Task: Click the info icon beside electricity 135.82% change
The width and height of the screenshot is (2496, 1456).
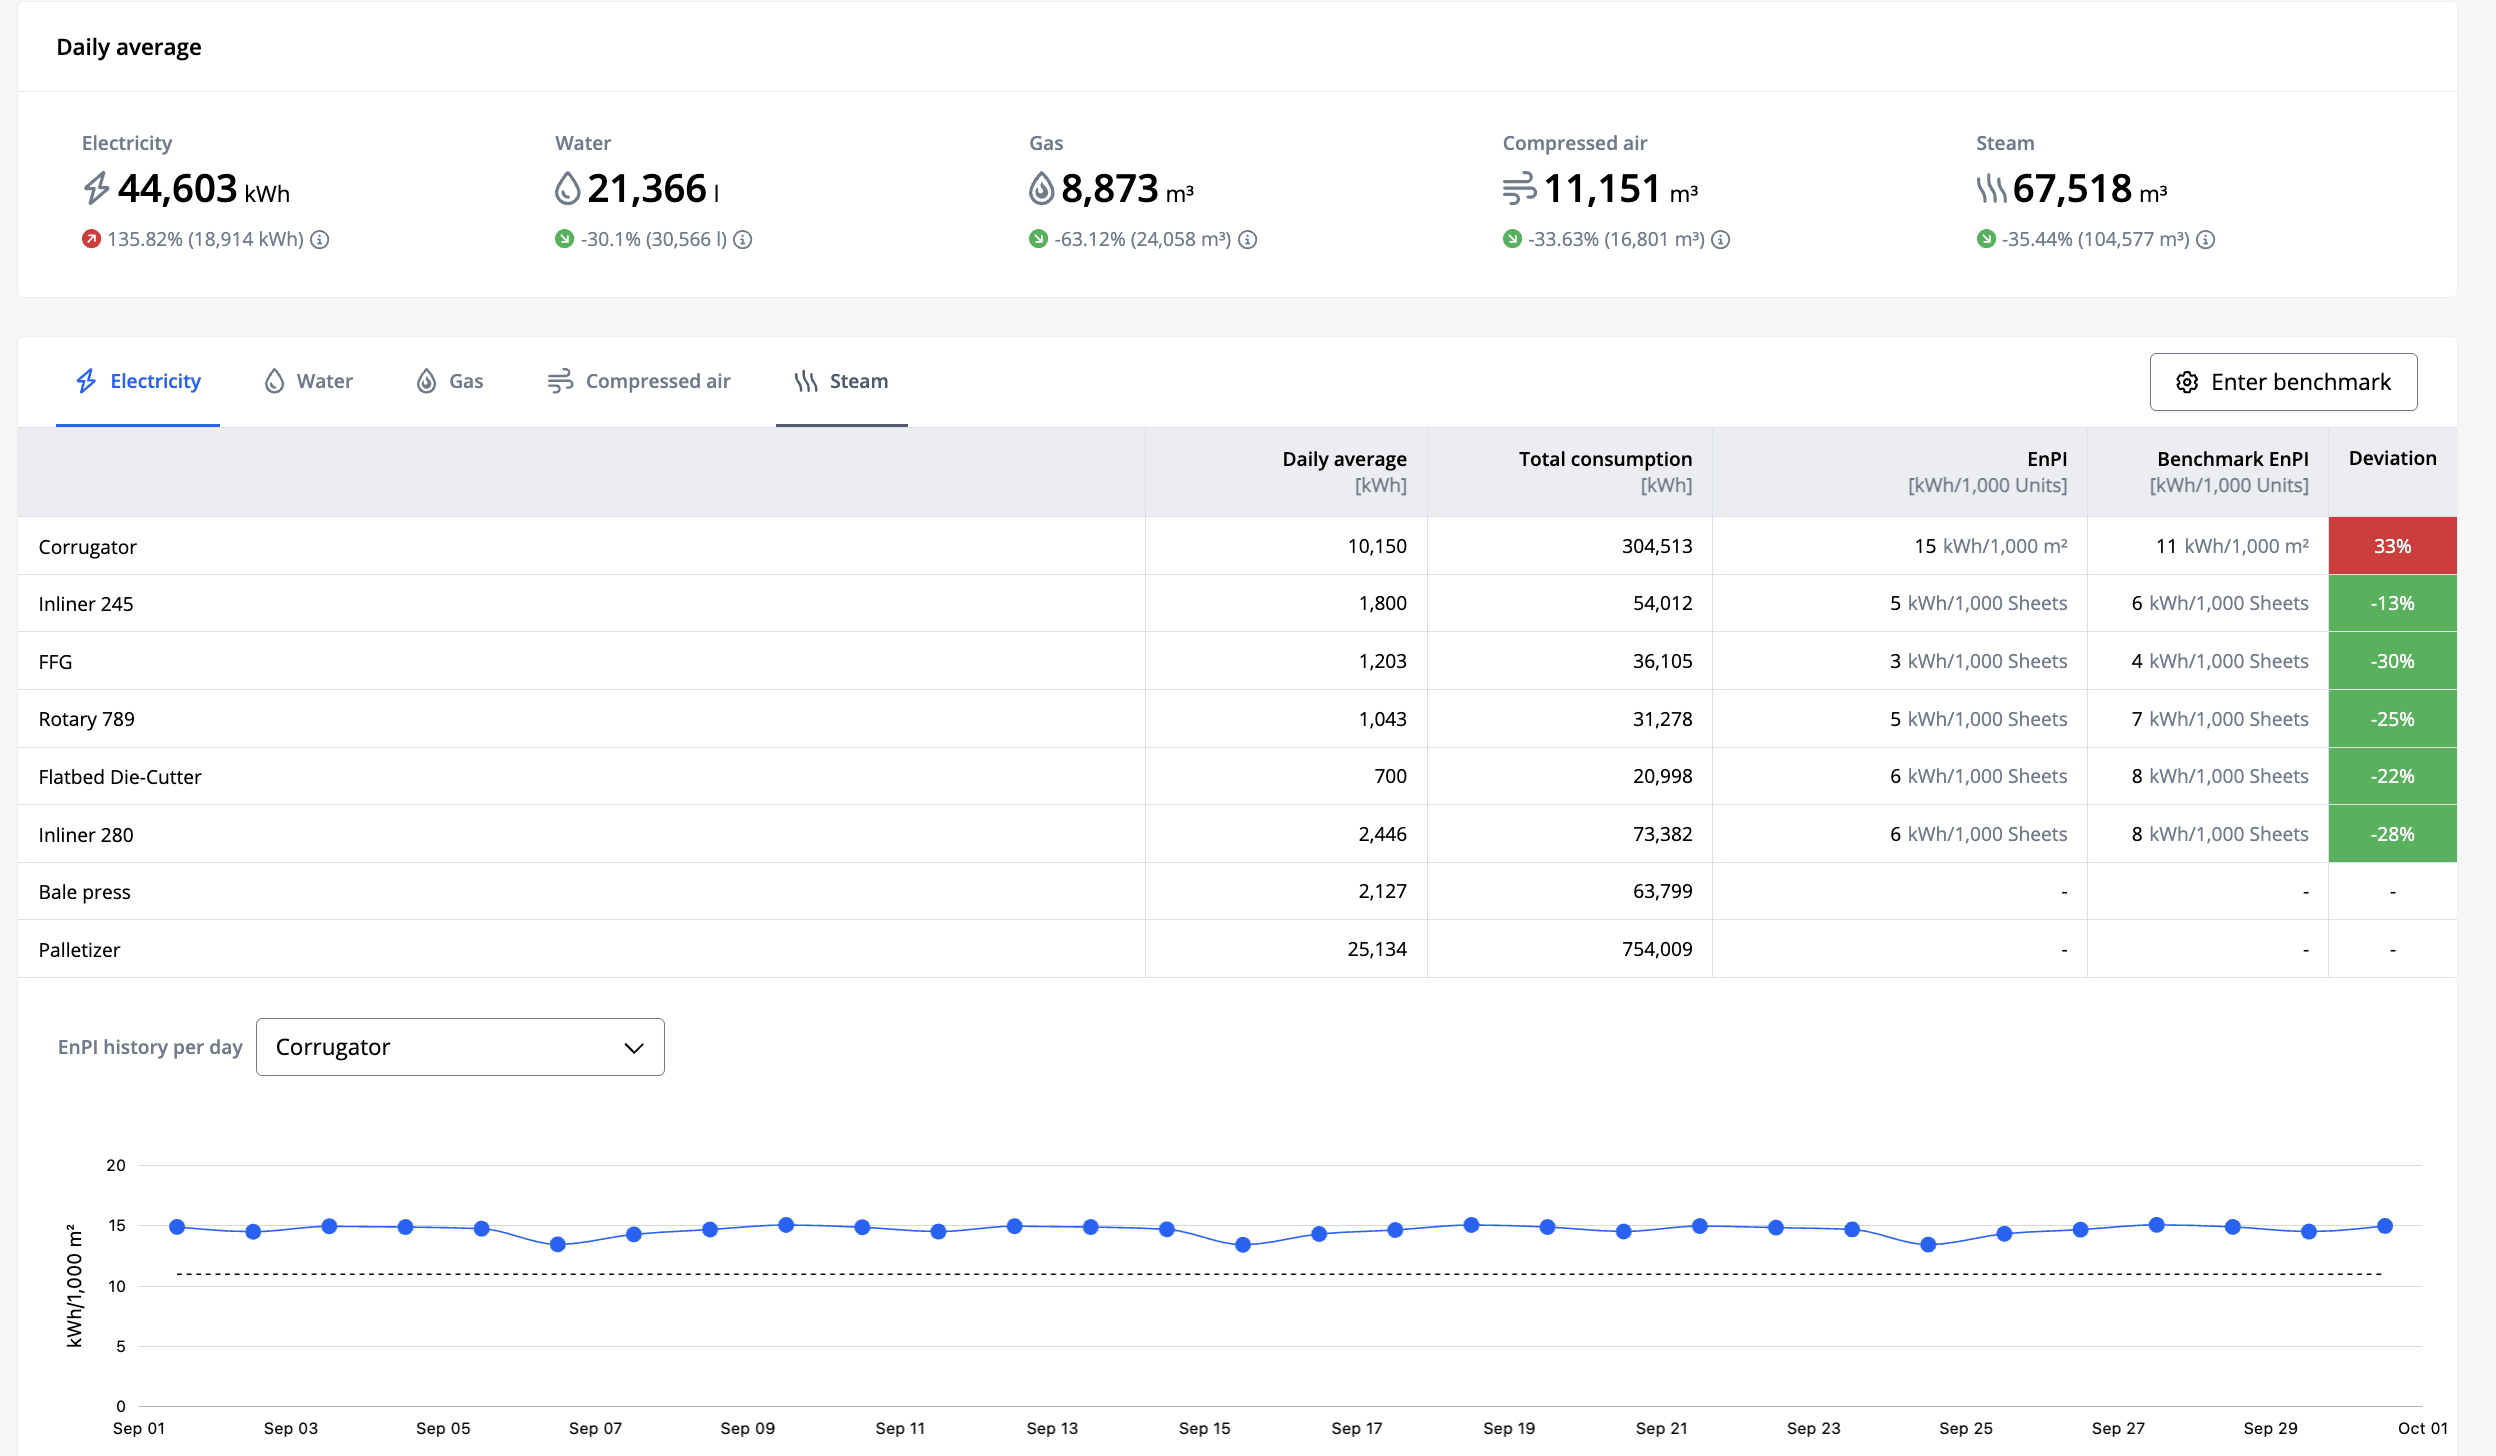Action: [319, 240]
